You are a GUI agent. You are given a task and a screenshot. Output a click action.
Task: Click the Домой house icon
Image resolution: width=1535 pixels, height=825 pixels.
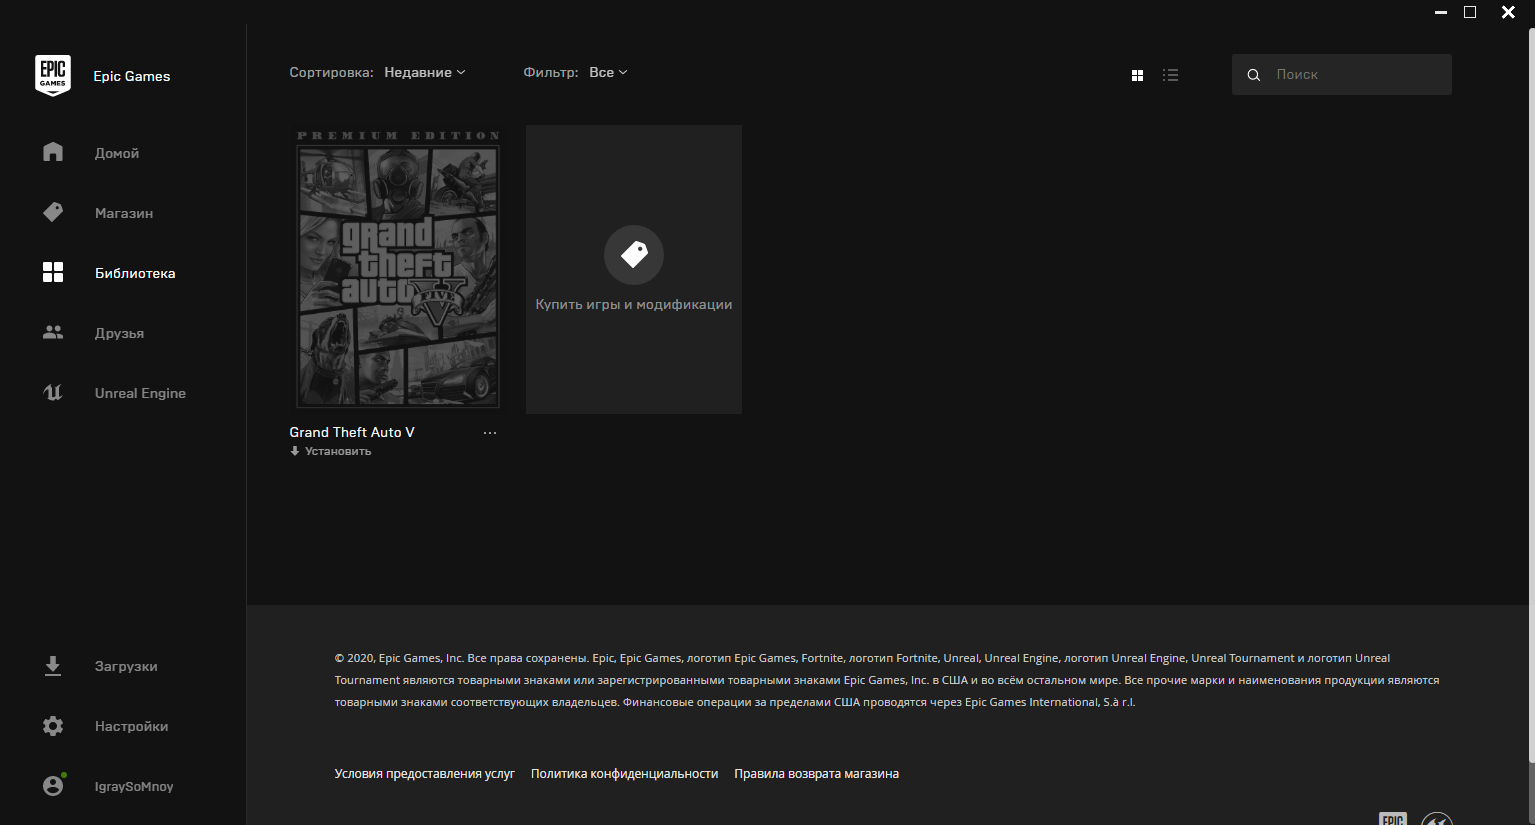[53, 152]
